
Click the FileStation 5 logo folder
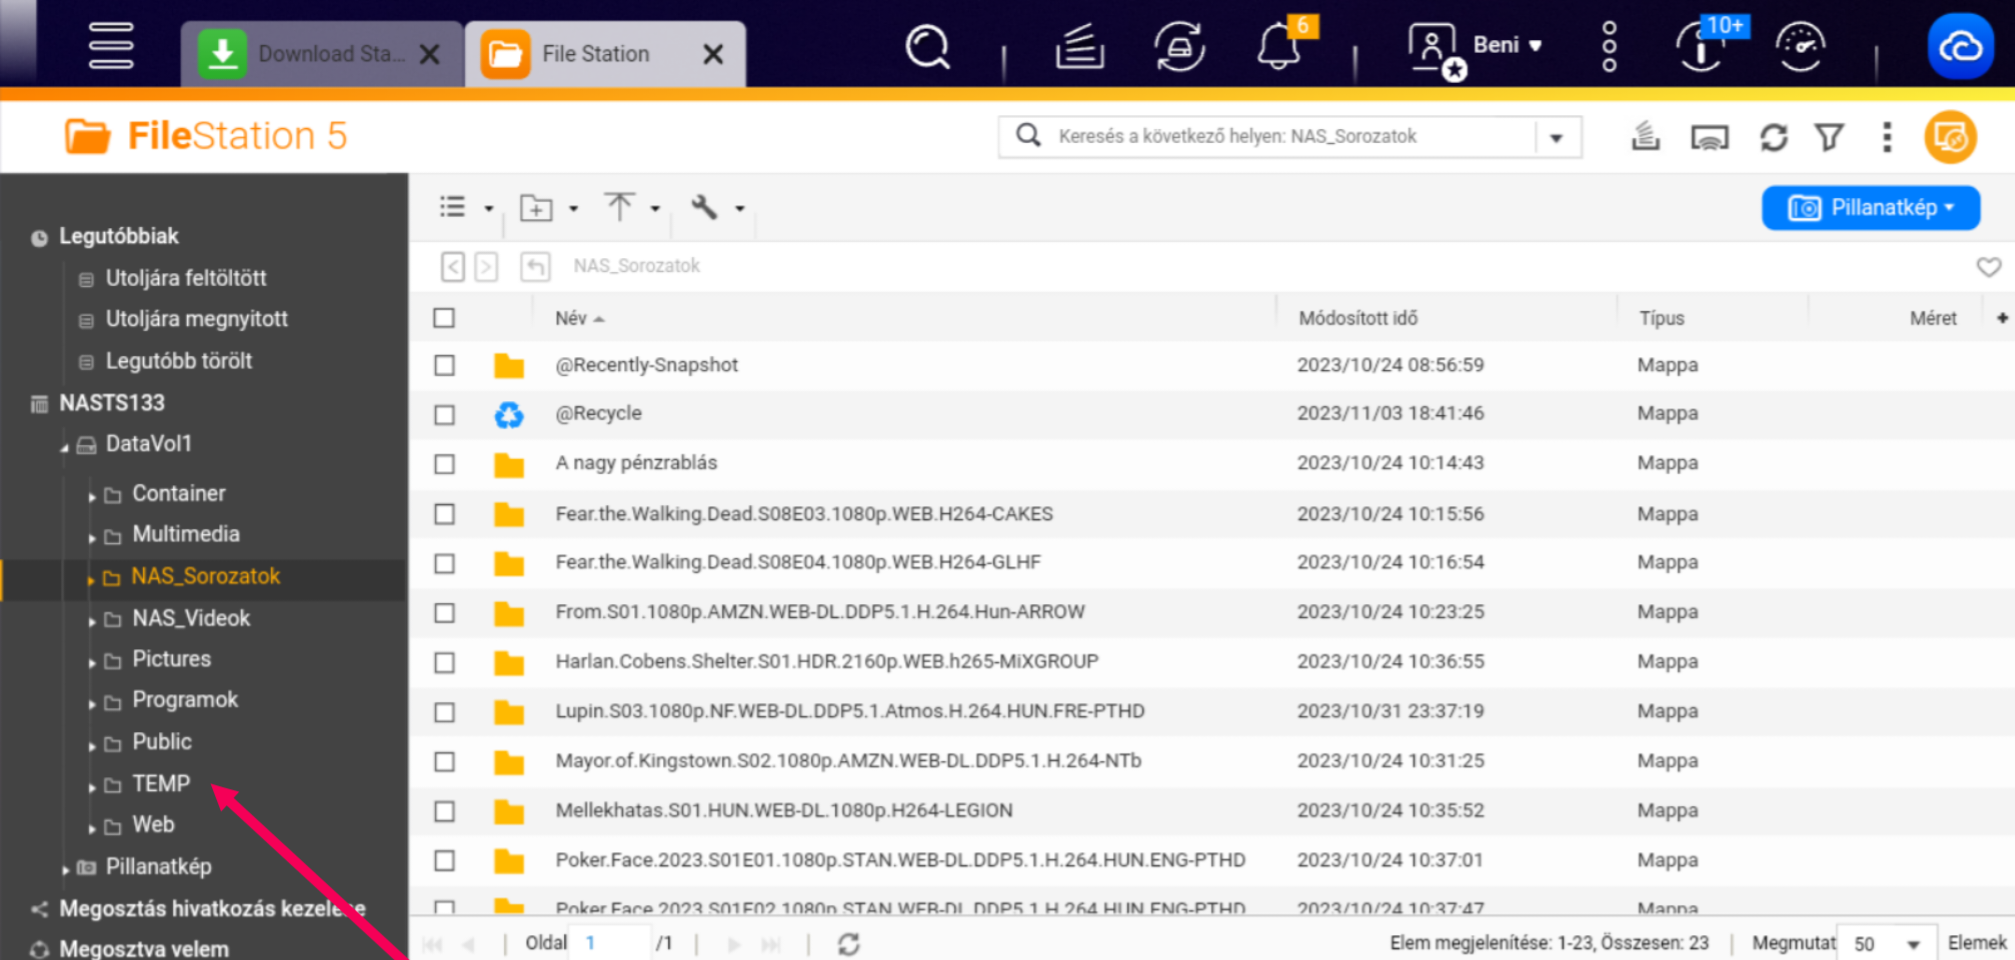pyautogui.click(x=88, y=136)
